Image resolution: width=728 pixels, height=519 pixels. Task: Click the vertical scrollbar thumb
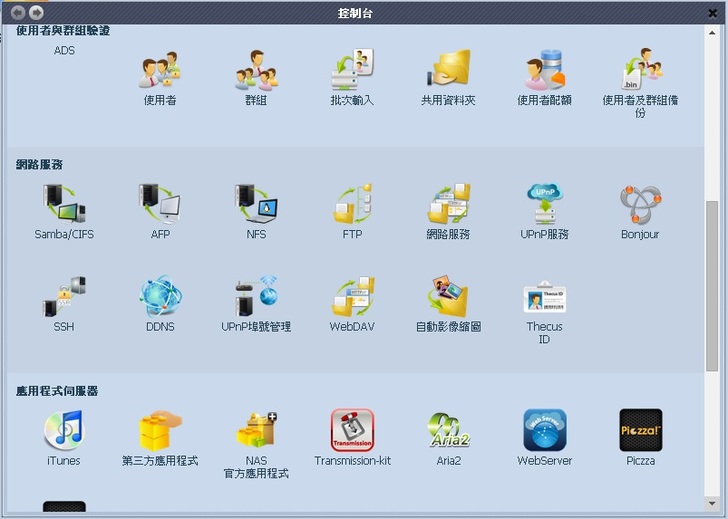tap(712, 285)
